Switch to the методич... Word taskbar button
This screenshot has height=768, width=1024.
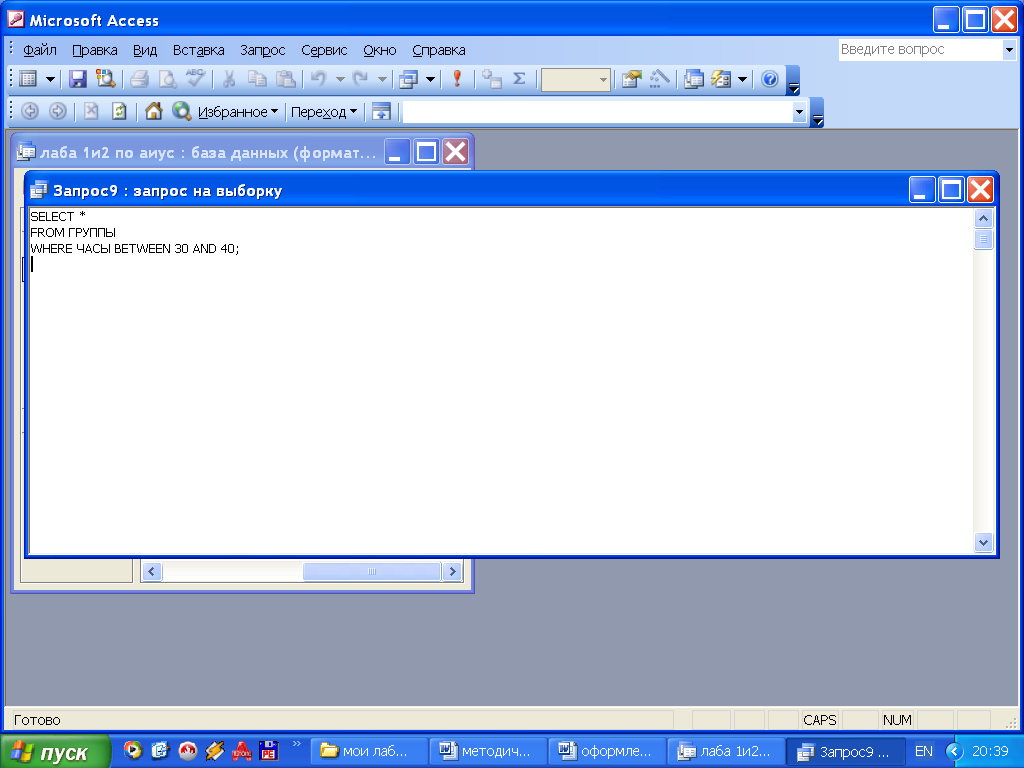488,752
